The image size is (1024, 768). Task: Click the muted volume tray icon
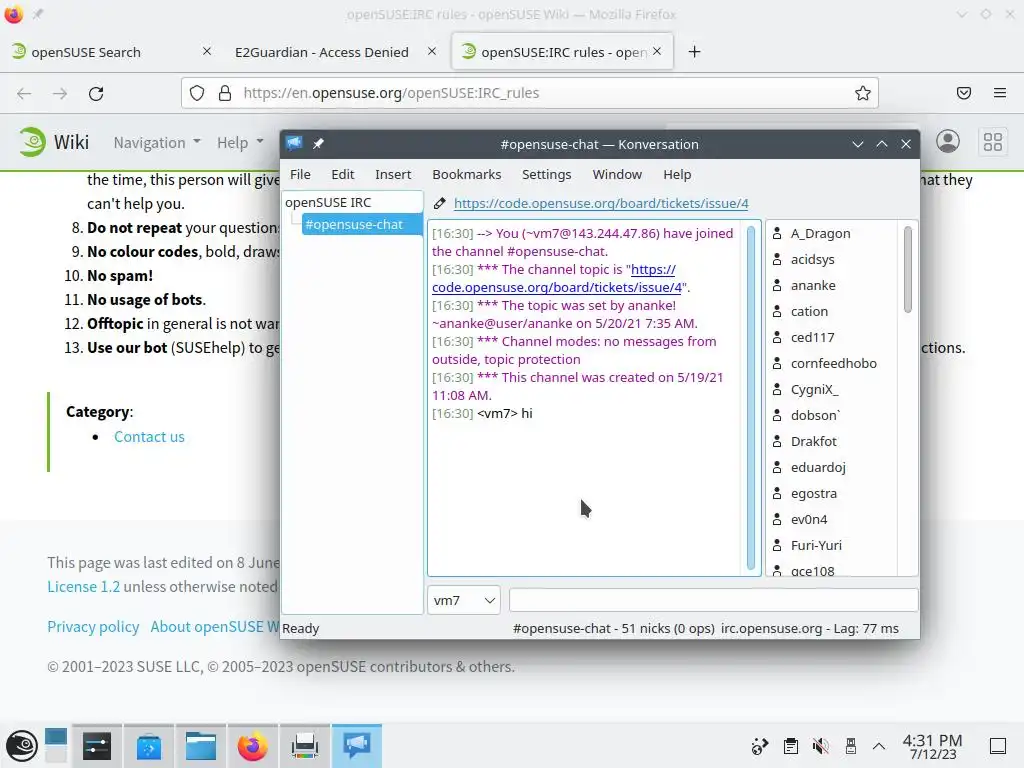pyautogui.click(x=820, y=746)
